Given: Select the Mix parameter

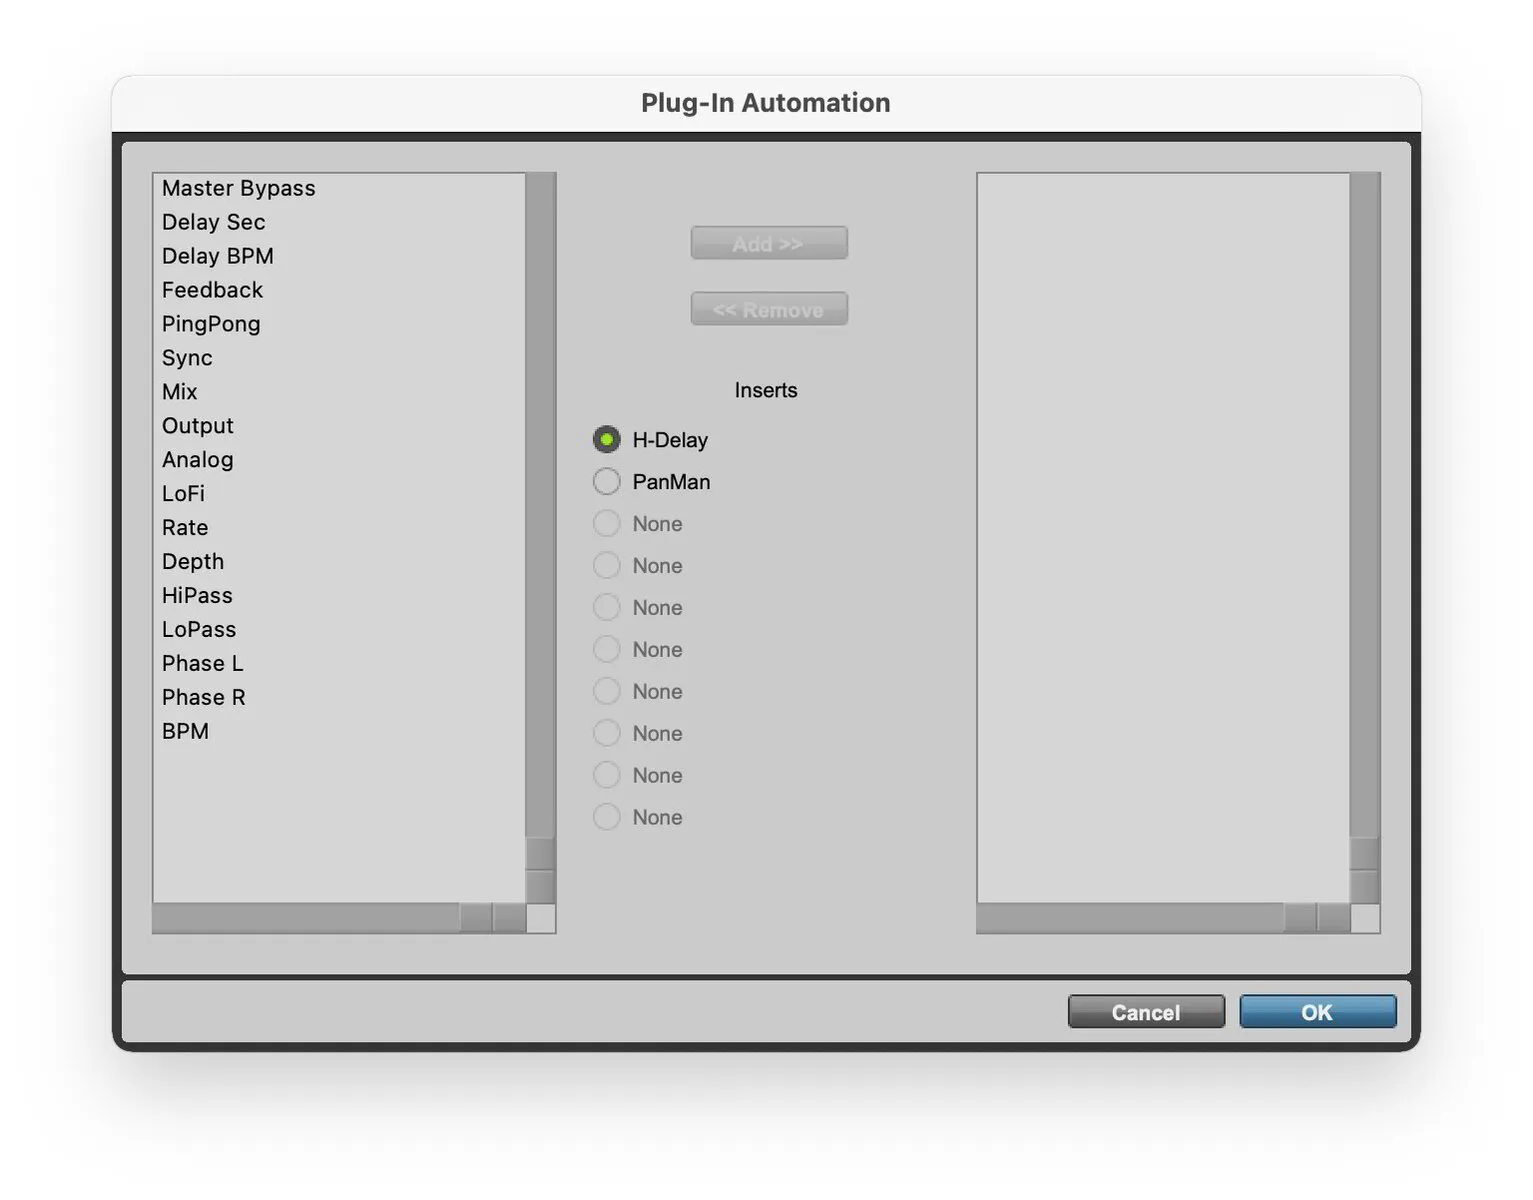Looking at the screenshot, I should point(179,391).
